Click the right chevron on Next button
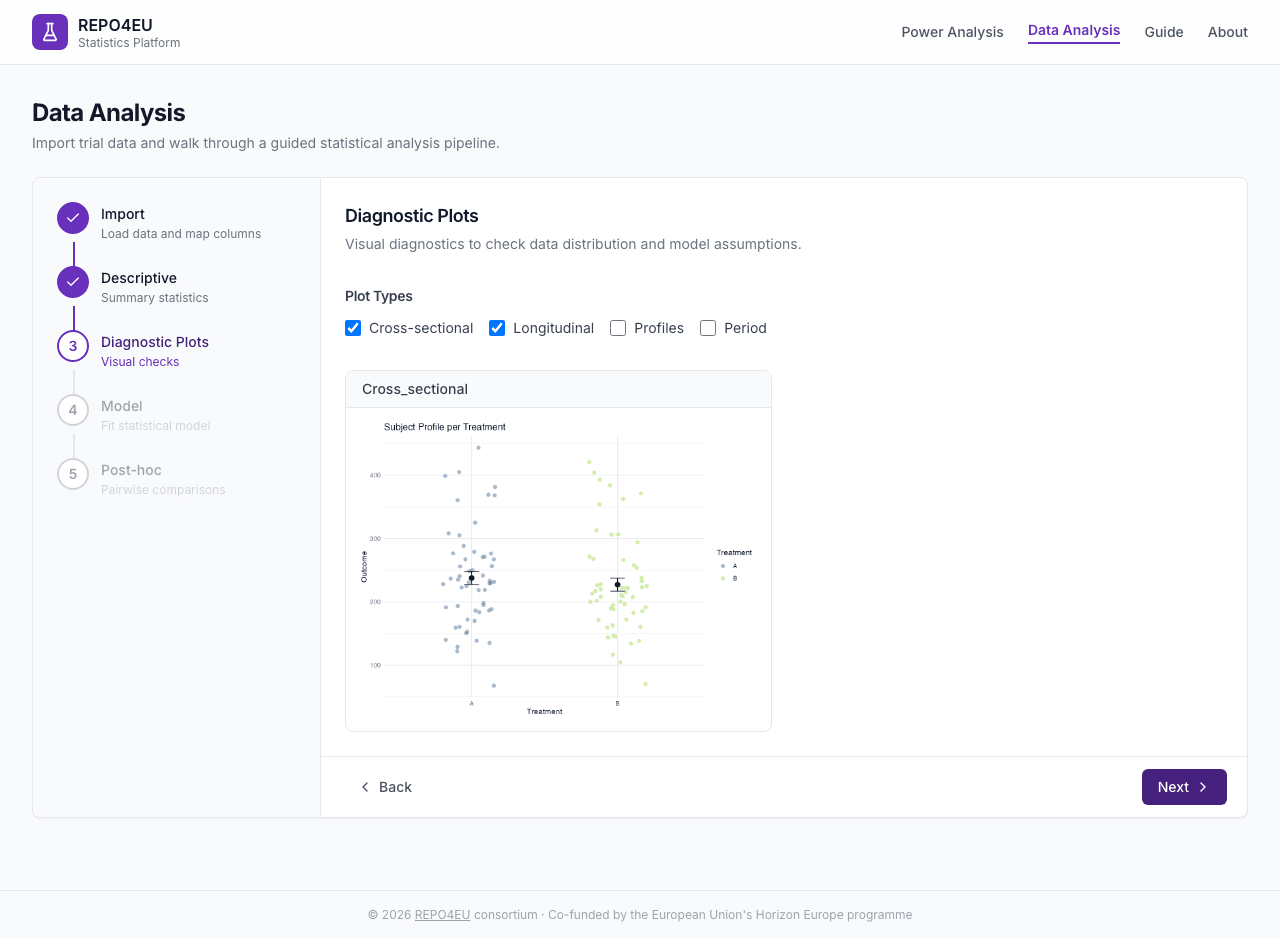1280x939 pixels. click(1203, 787)
